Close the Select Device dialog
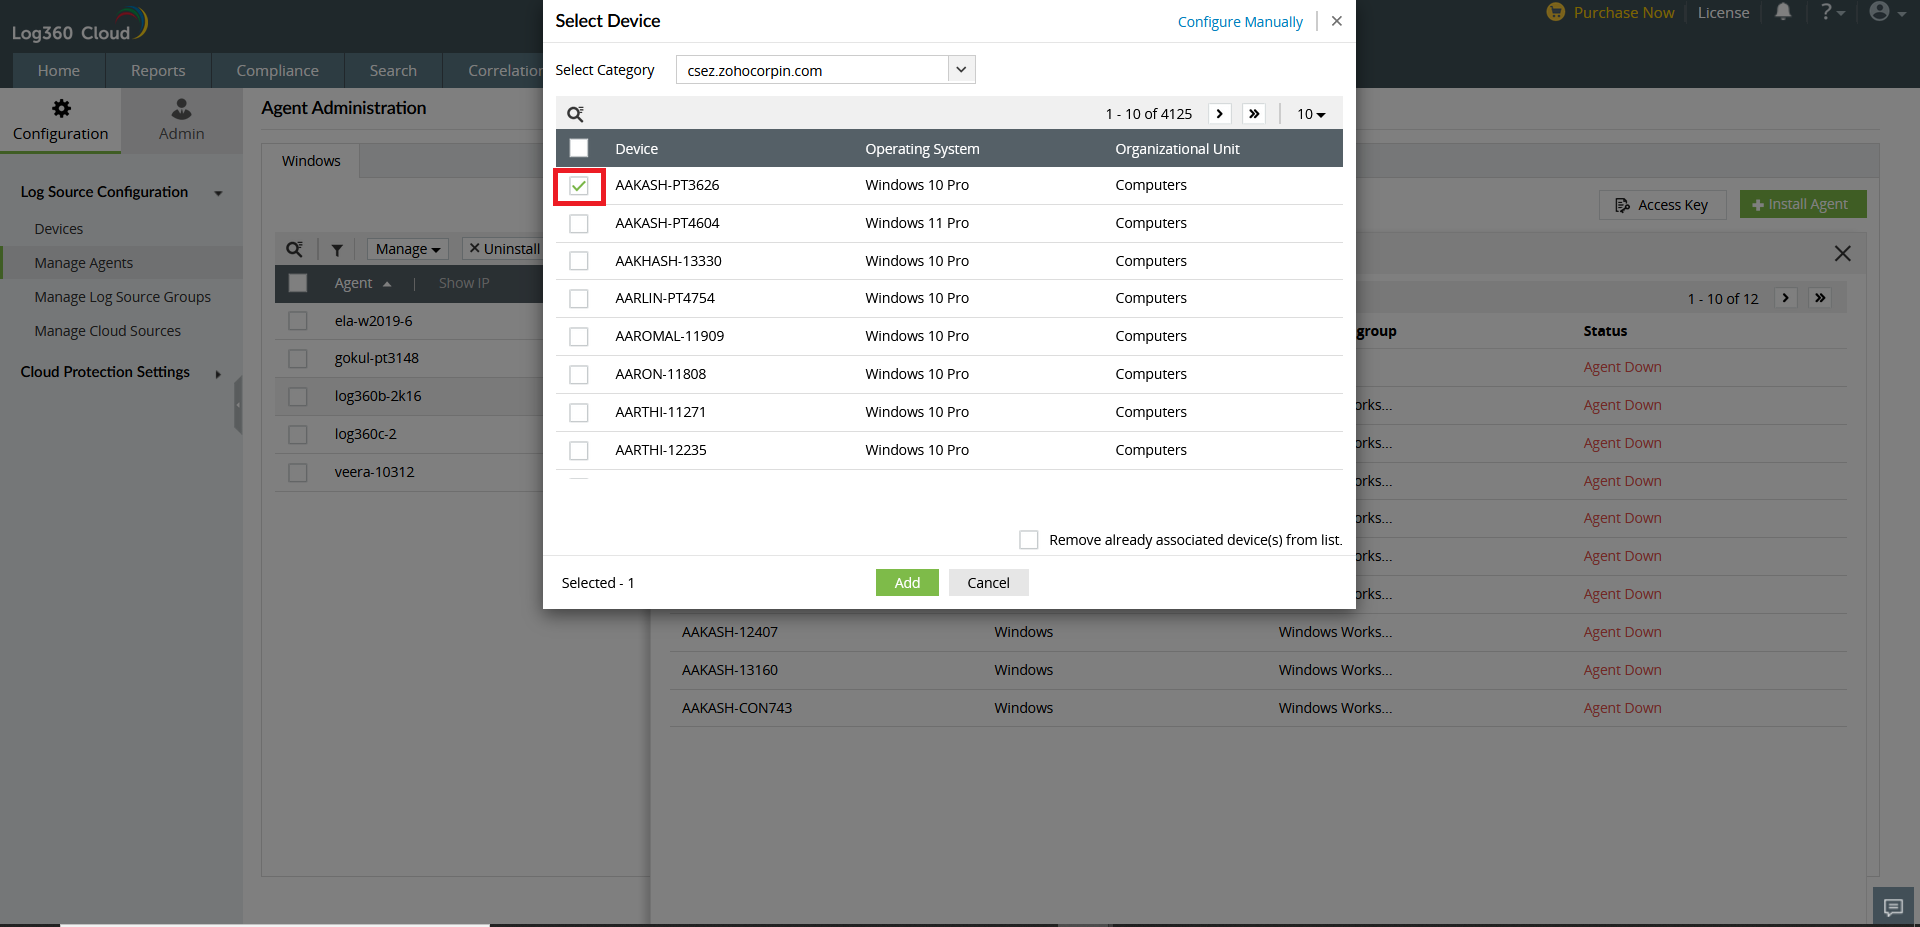 (1337, 21)
